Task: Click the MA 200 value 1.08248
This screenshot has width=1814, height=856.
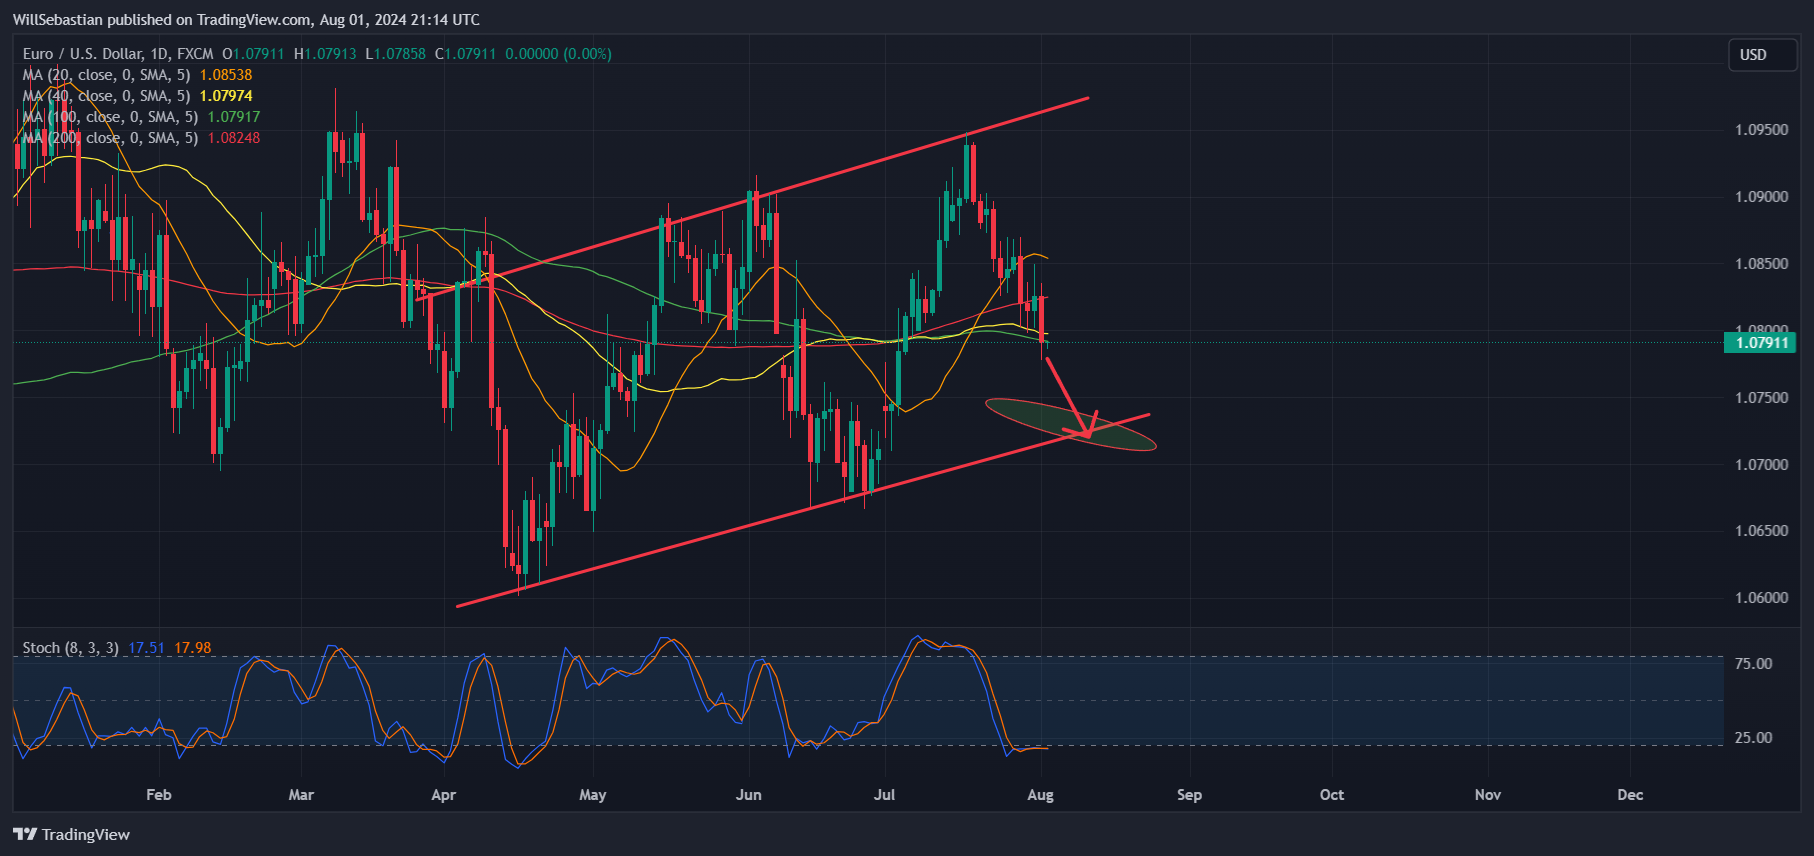Action: click(234, 138)
